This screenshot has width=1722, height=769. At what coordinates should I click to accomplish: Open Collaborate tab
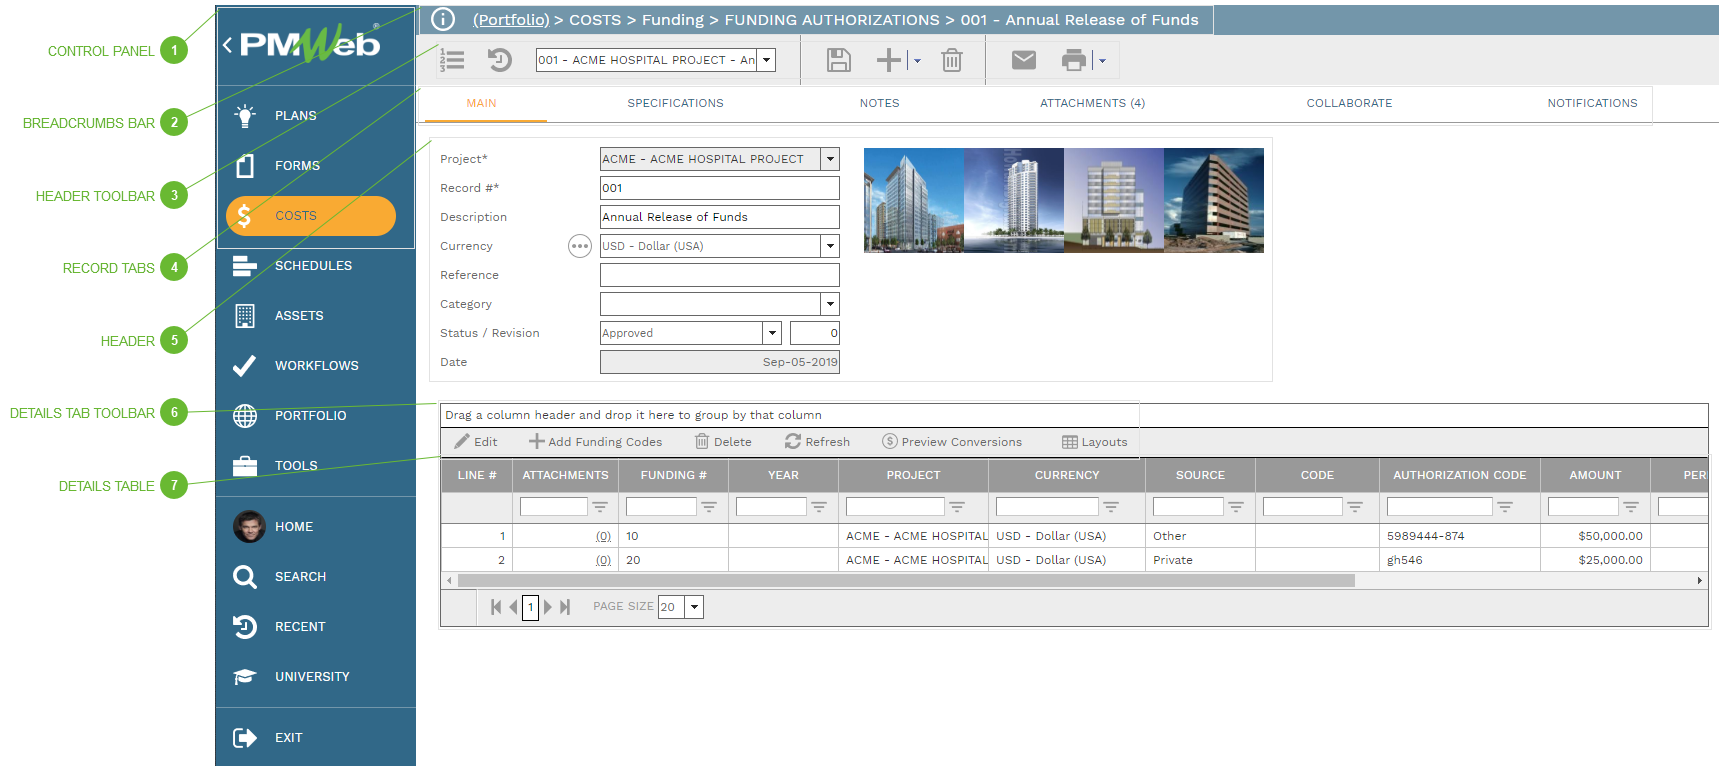pyautogui.click(x=1349, y=103)
